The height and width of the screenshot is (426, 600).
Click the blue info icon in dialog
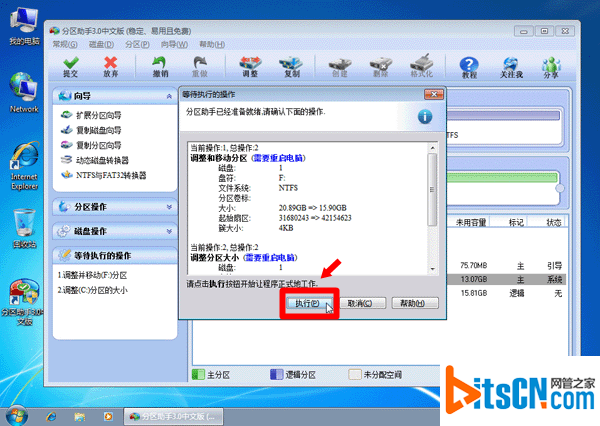[425, 116]
